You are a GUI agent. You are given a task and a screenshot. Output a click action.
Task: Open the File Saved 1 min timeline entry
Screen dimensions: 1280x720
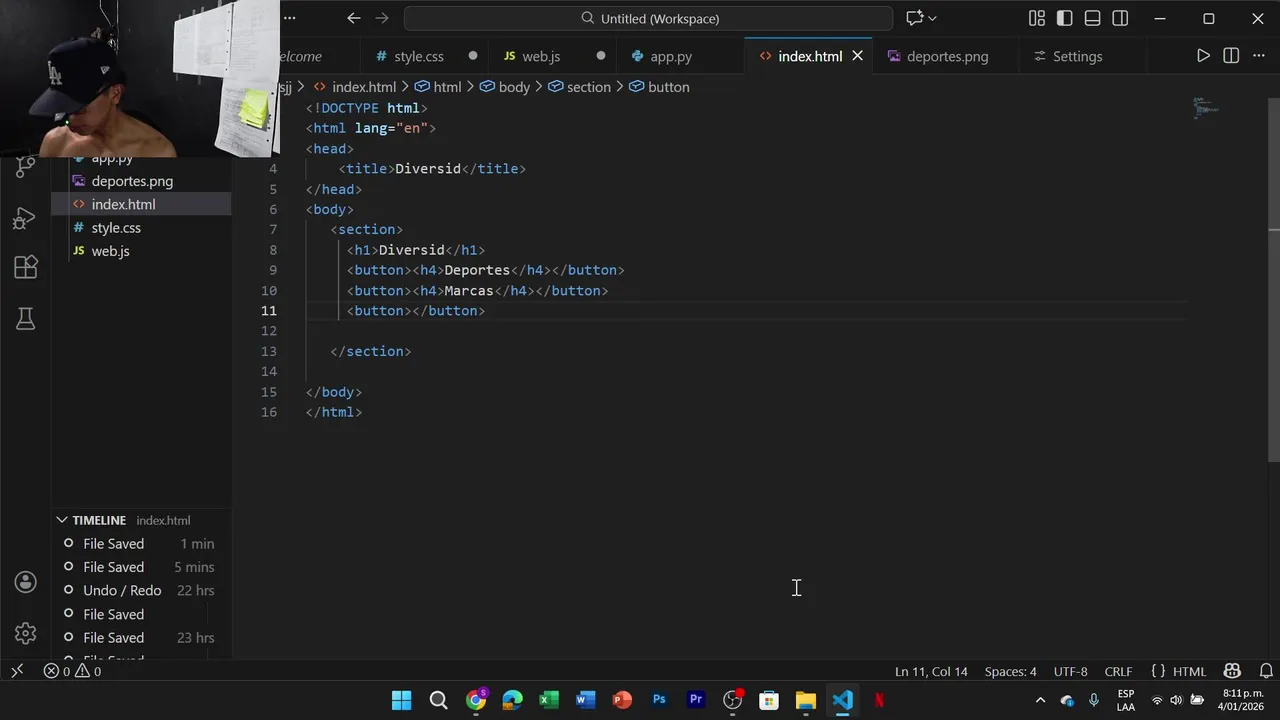point(141,544)
